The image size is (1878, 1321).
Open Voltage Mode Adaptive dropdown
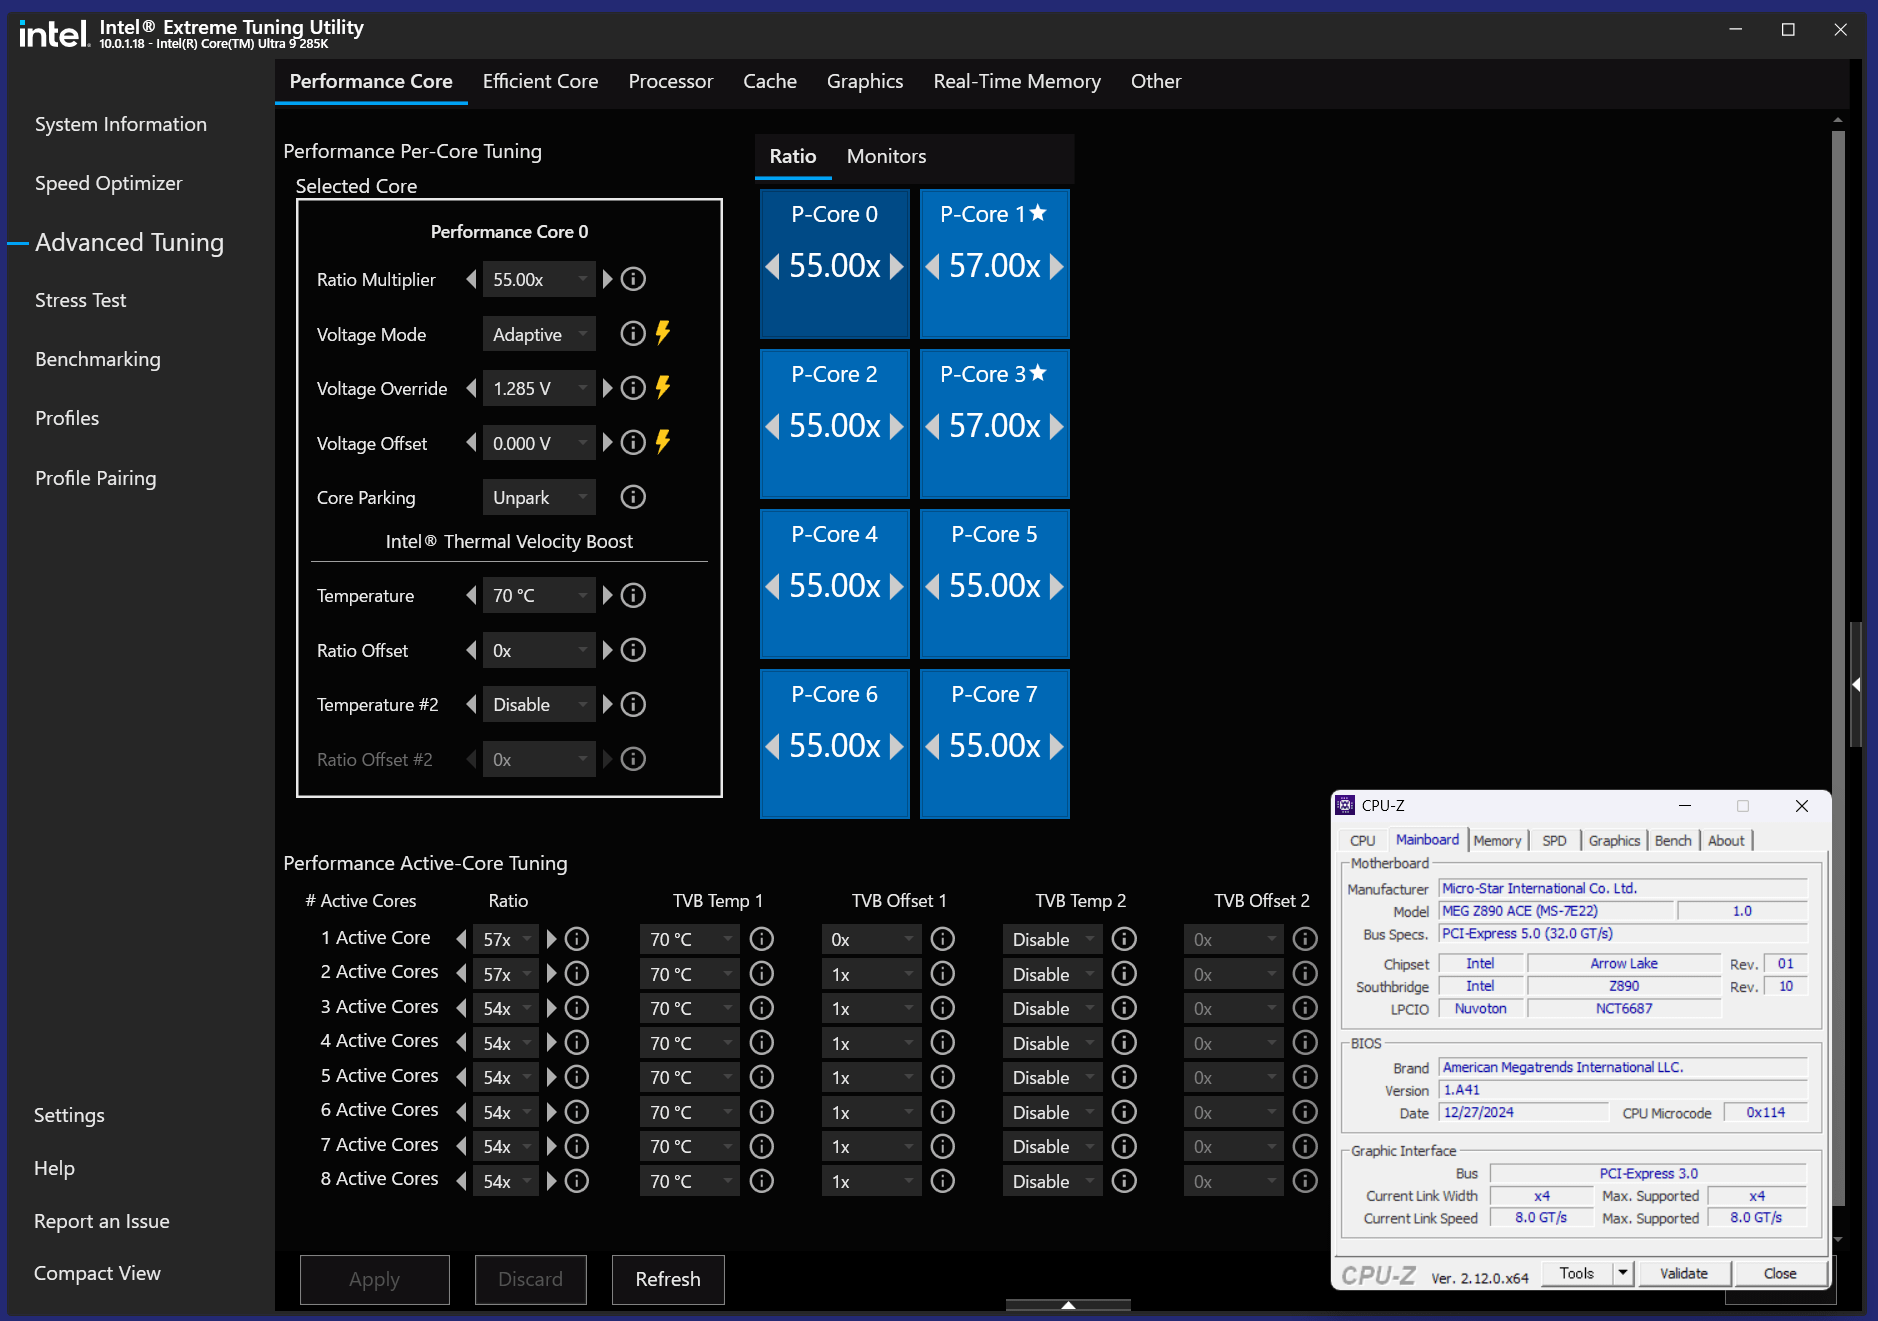point(539,334)
